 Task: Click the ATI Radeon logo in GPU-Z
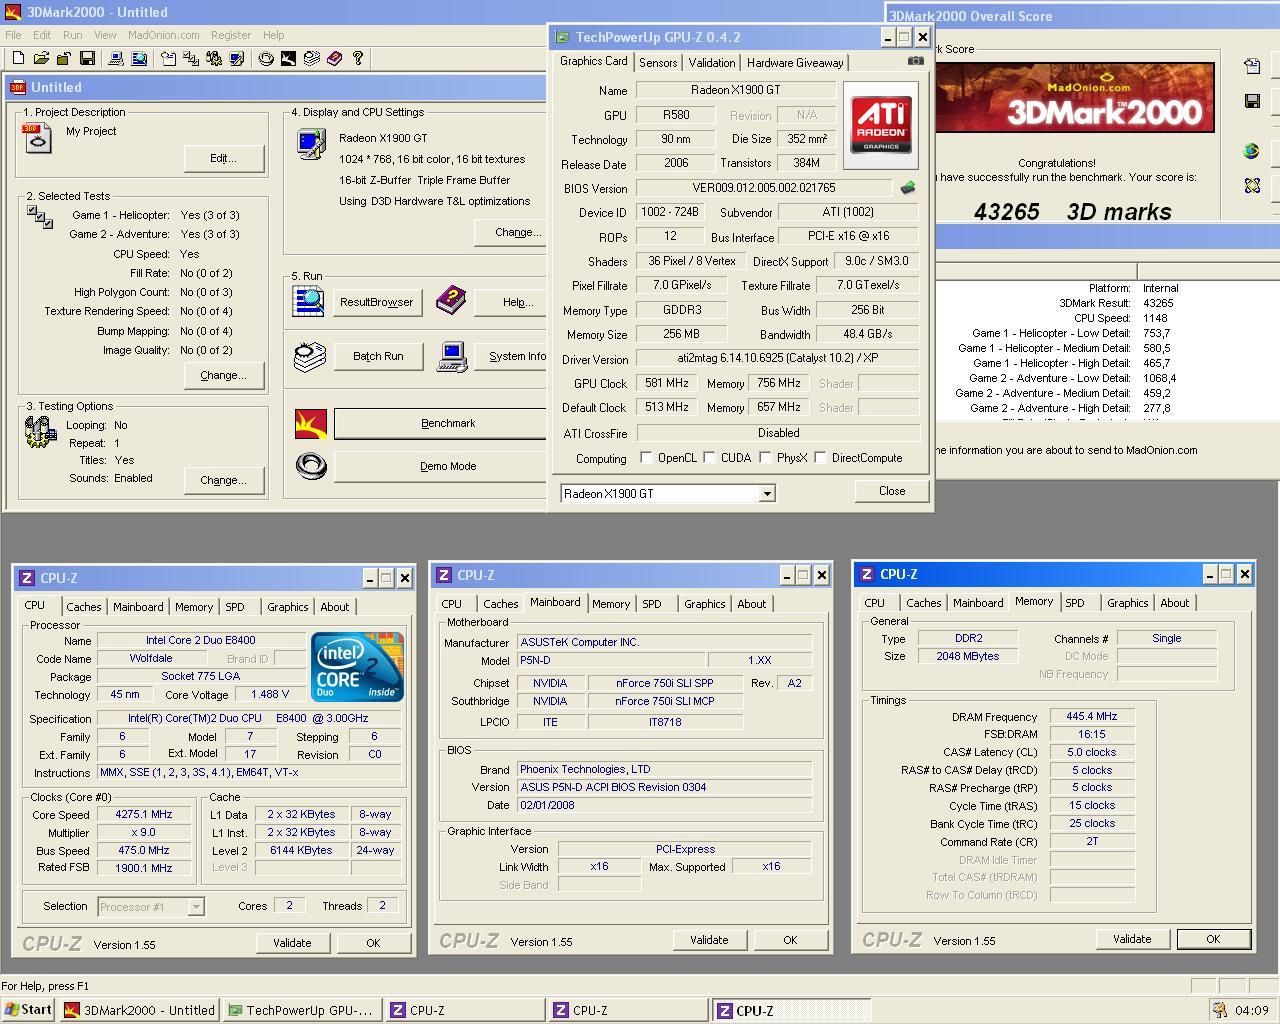(x=881, y=123)
